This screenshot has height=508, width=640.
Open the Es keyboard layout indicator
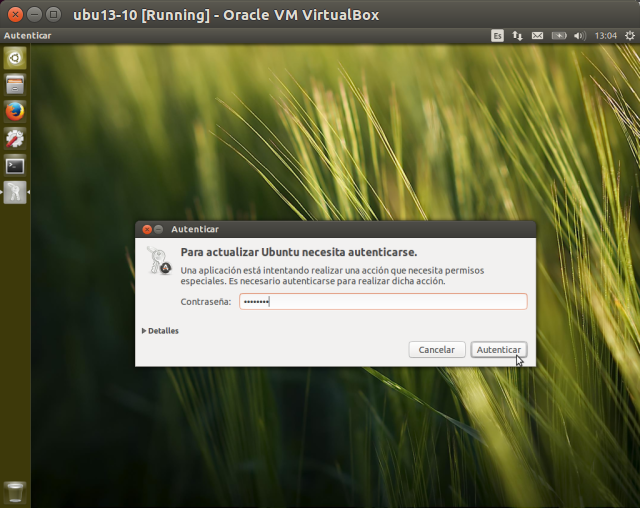point(497,36)
